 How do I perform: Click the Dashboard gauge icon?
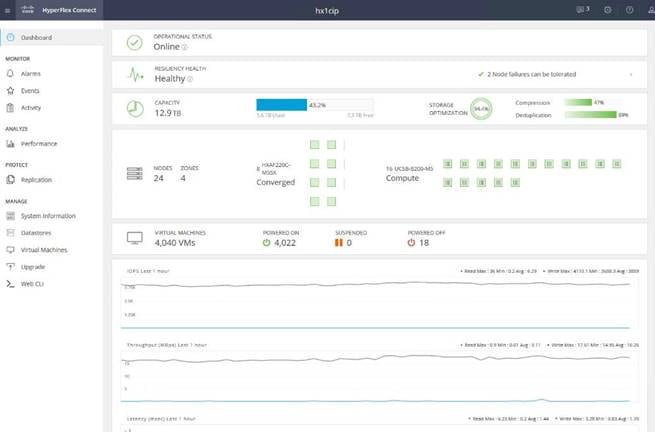point(10,37)
